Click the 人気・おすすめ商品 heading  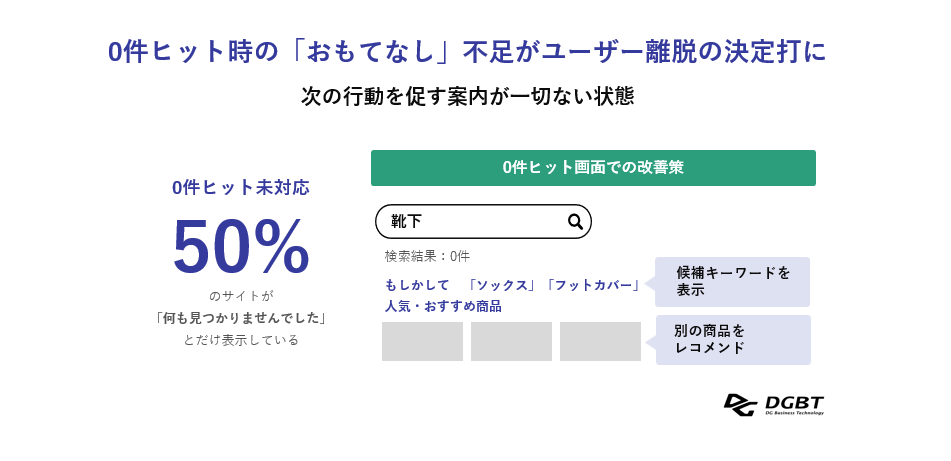click(x=443, y=306)
